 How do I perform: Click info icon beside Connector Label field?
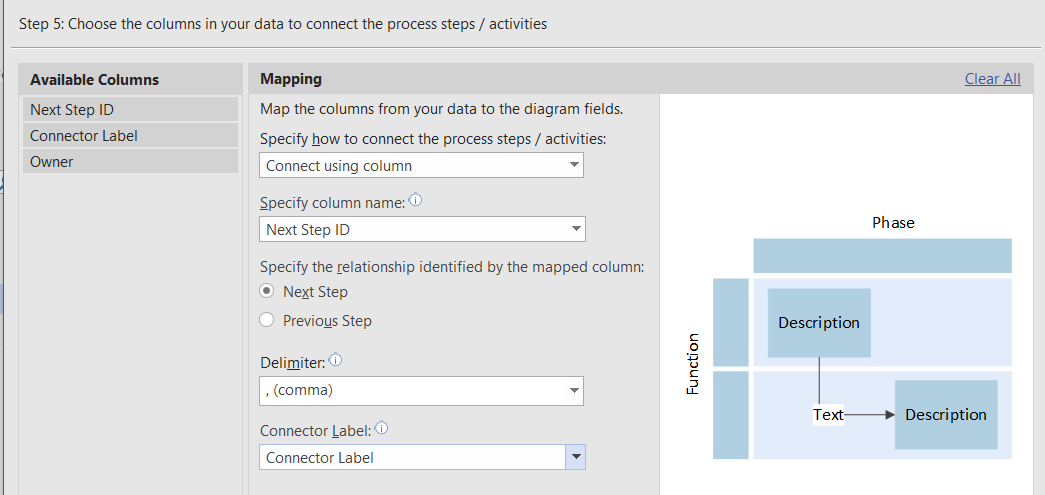pyautogui.click(x=381, y=428)
